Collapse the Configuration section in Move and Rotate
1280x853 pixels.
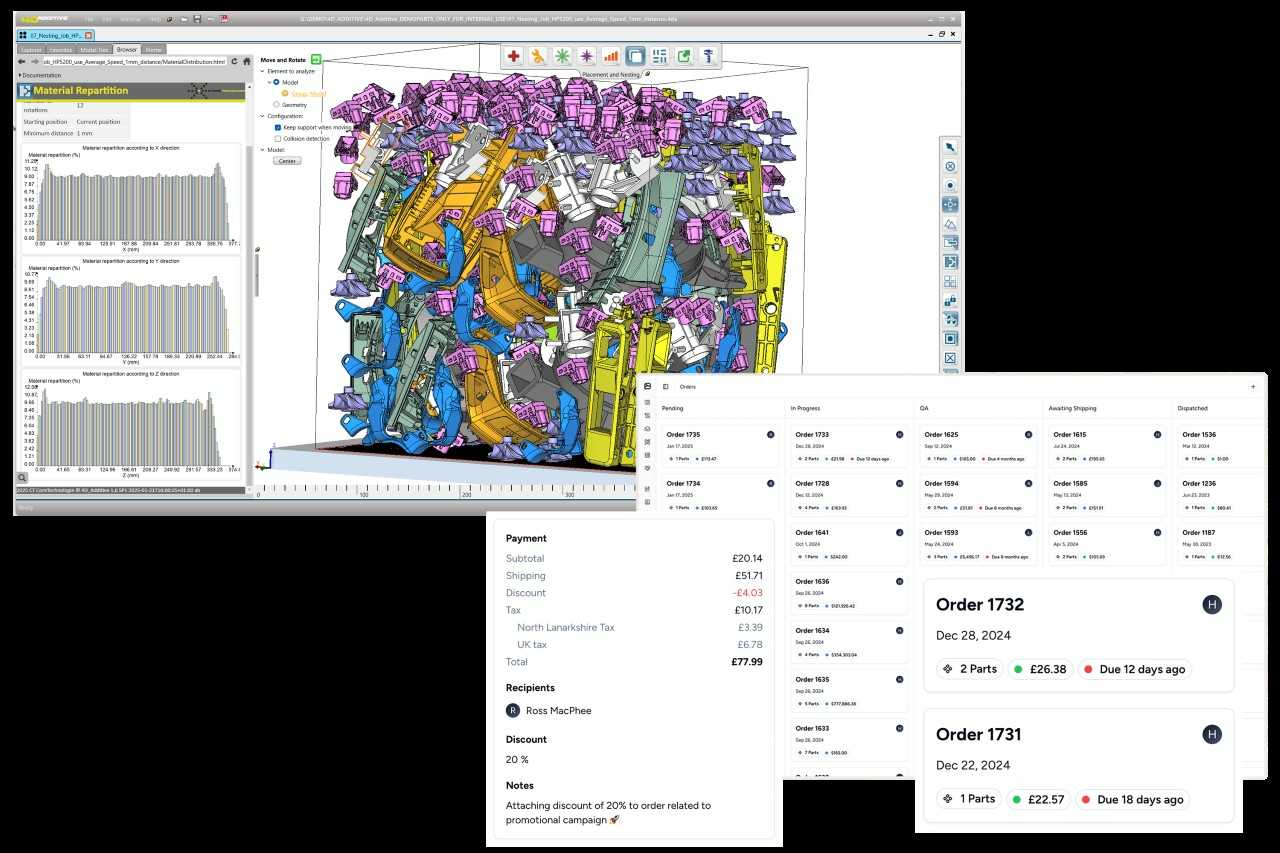coord(261,116)
